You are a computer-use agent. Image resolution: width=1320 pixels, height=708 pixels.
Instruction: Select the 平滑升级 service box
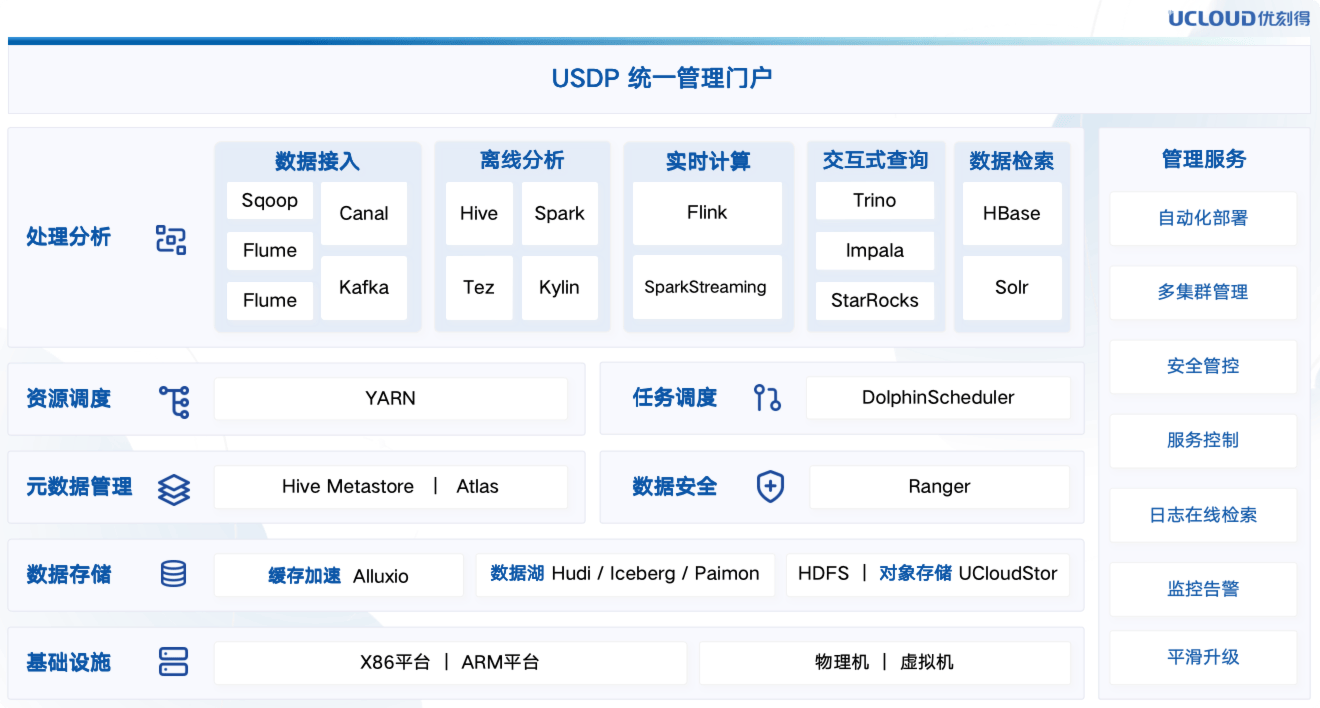(1203, 657)
